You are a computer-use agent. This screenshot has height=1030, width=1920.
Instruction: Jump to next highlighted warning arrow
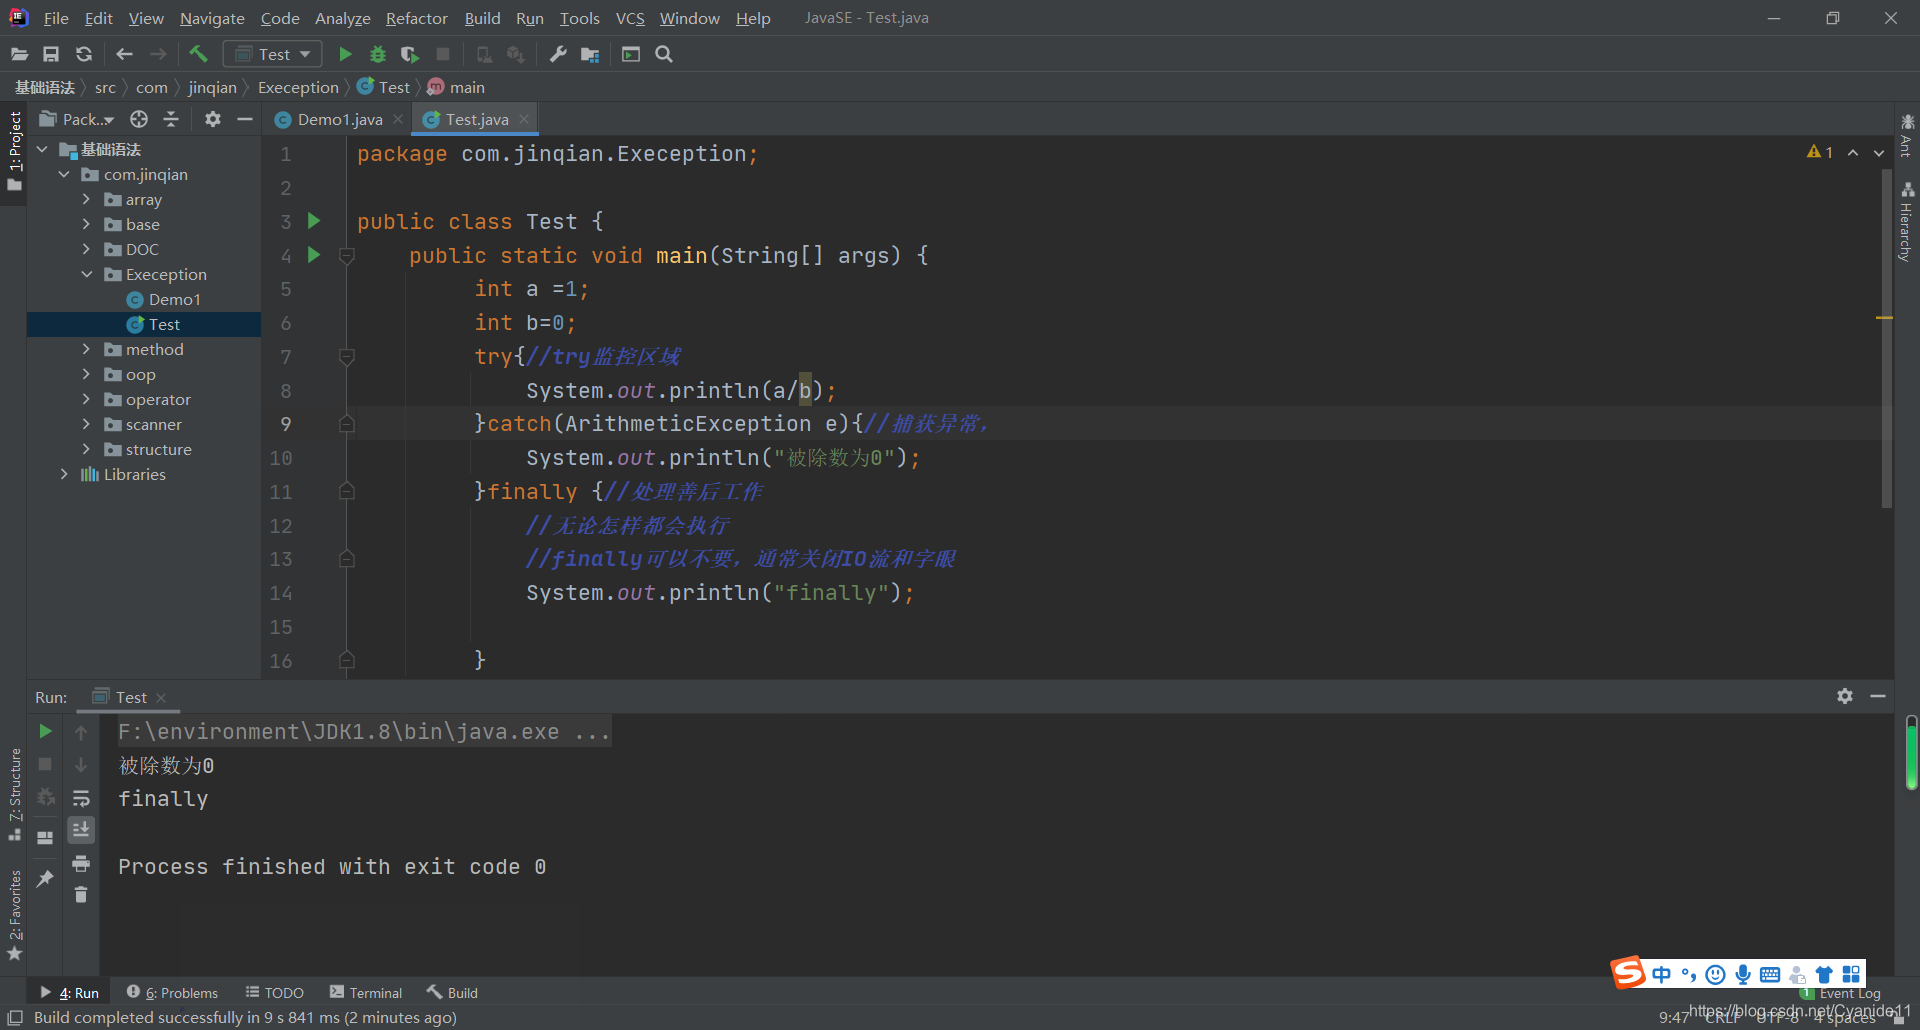1879,153
